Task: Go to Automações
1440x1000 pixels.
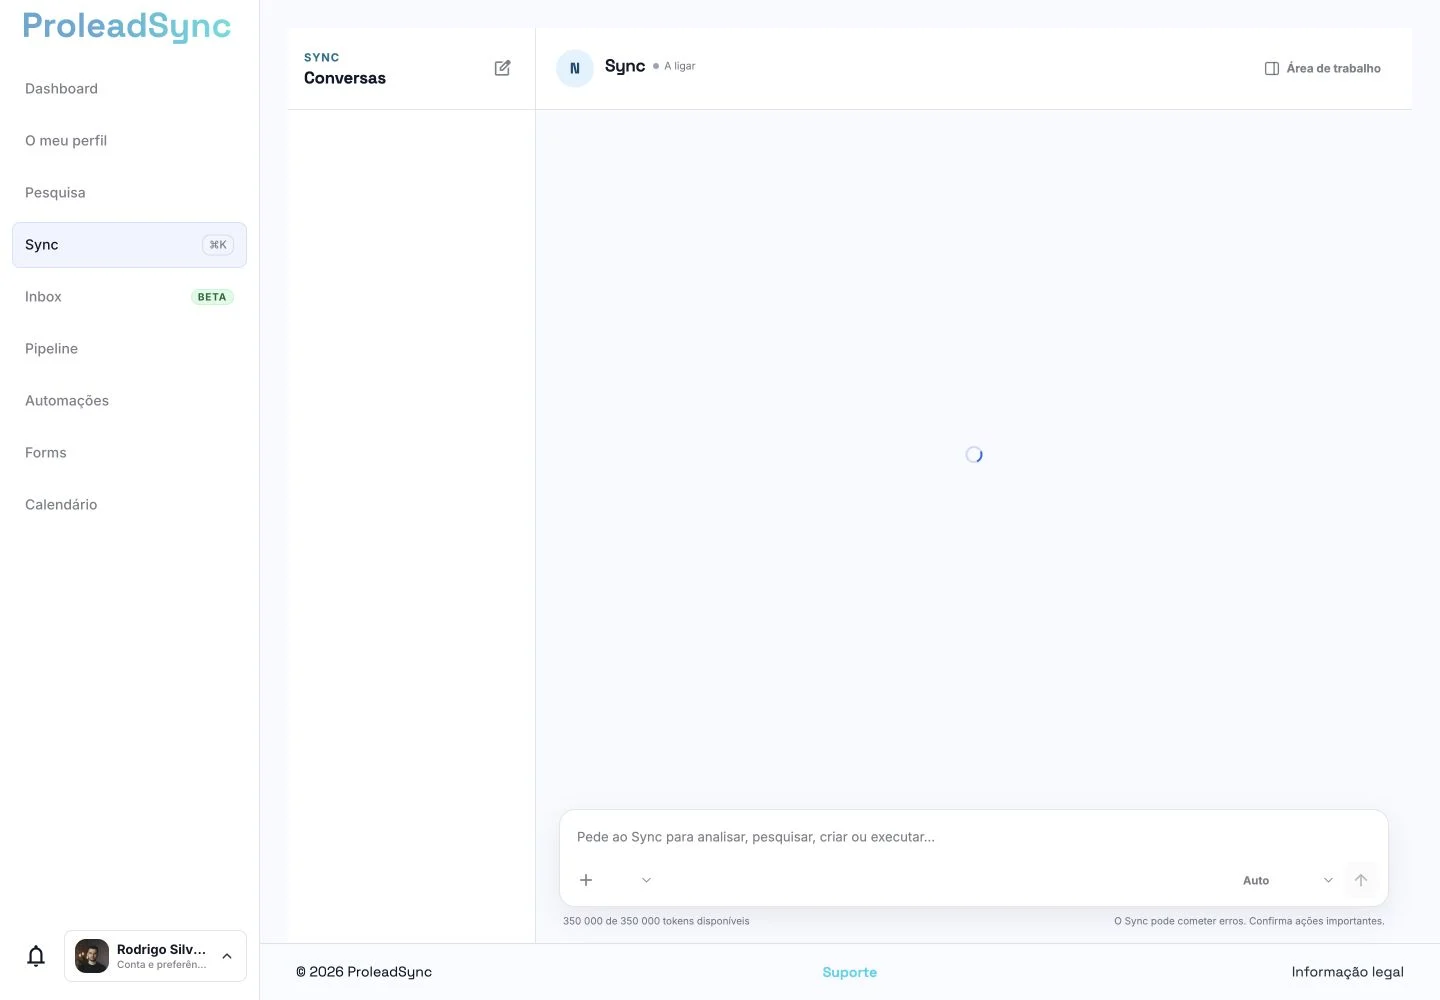Action: pyautogui.click(x=129, y=401)
